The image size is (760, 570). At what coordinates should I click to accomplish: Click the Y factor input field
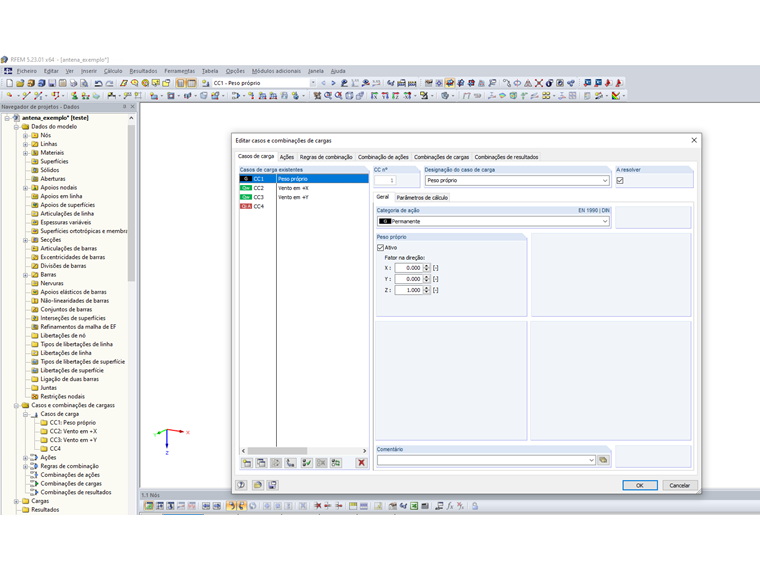coord(409,279)
